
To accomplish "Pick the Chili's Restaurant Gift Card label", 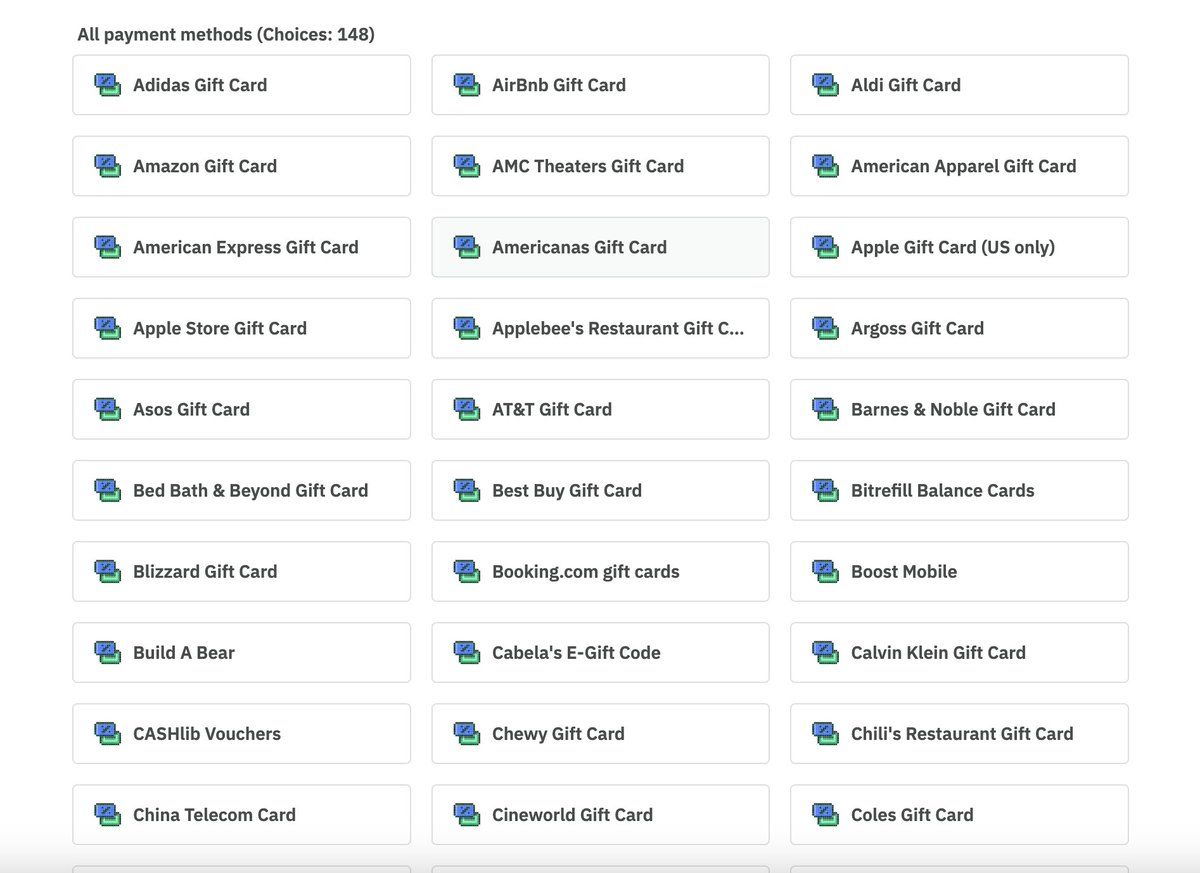I will point(962,733).
